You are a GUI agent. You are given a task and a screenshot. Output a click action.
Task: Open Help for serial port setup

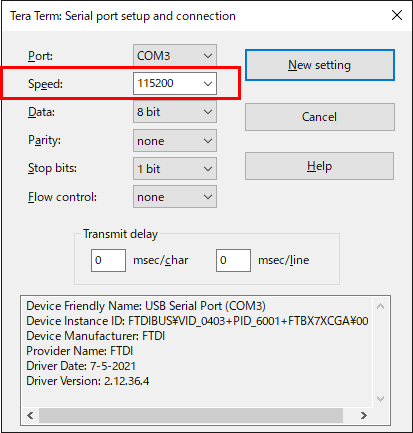coord(320,166)
